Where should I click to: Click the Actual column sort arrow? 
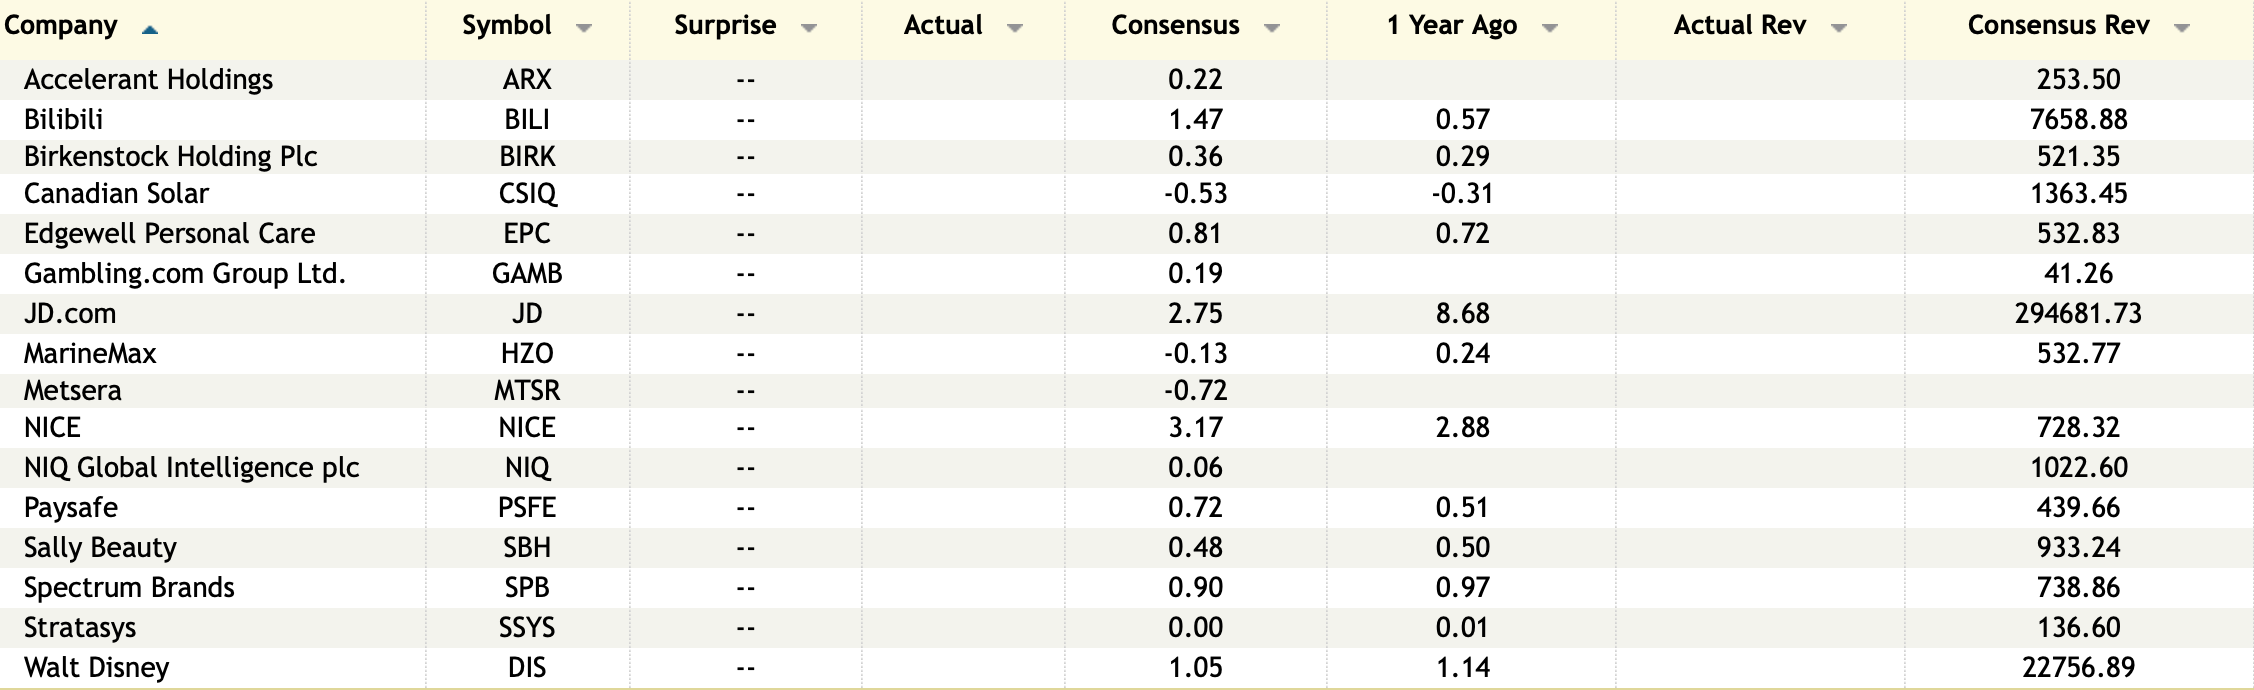1015,28
